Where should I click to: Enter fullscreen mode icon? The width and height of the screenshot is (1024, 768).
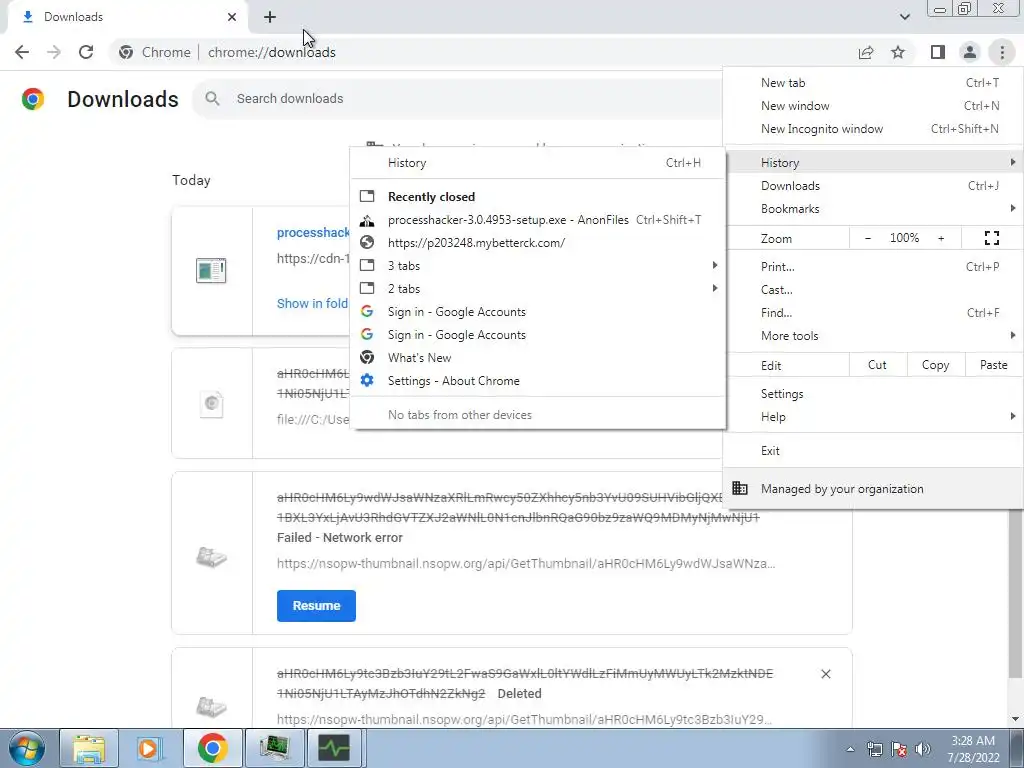991,238
